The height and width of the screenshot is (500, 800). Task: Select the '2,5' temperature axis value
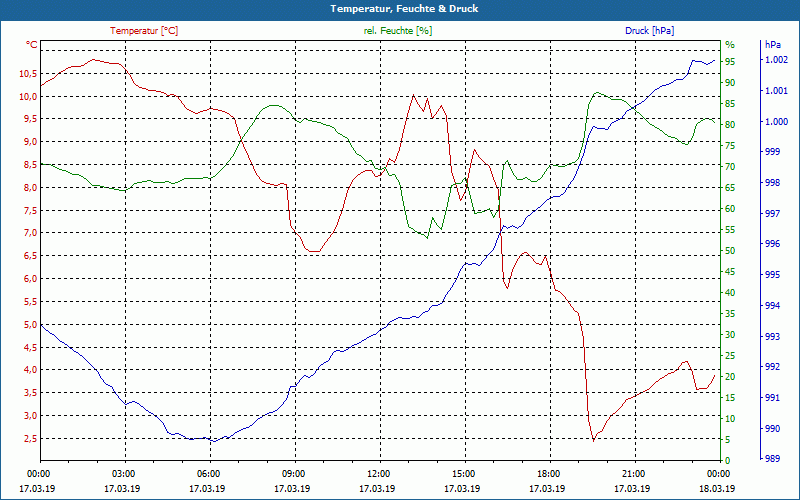pyautogui.click(x=30, y=439)
